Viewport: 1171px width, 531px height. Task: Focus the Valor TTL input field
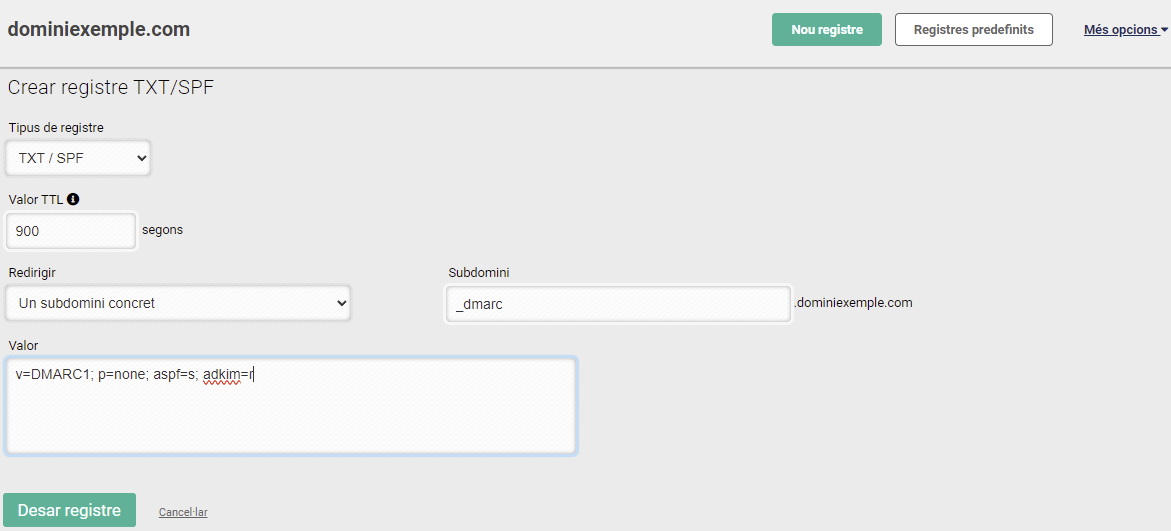71,231
